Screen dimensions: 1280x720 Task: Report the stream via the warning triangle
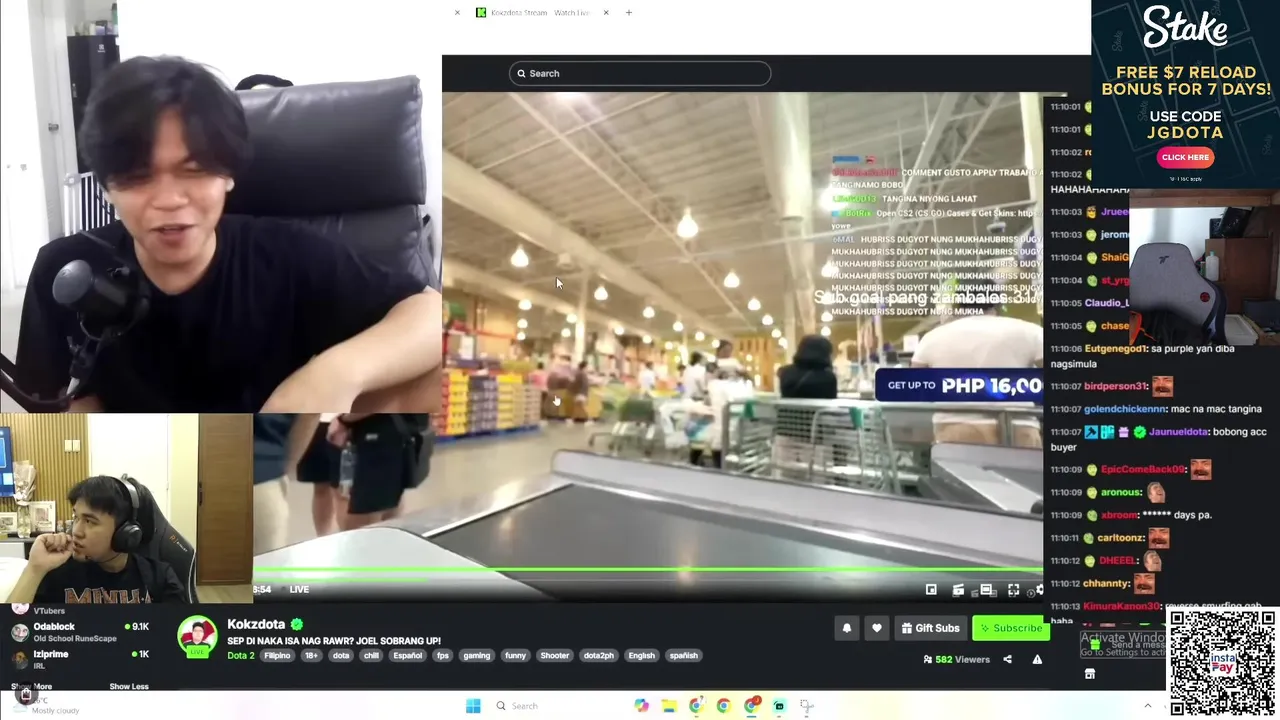(1037, 659)
